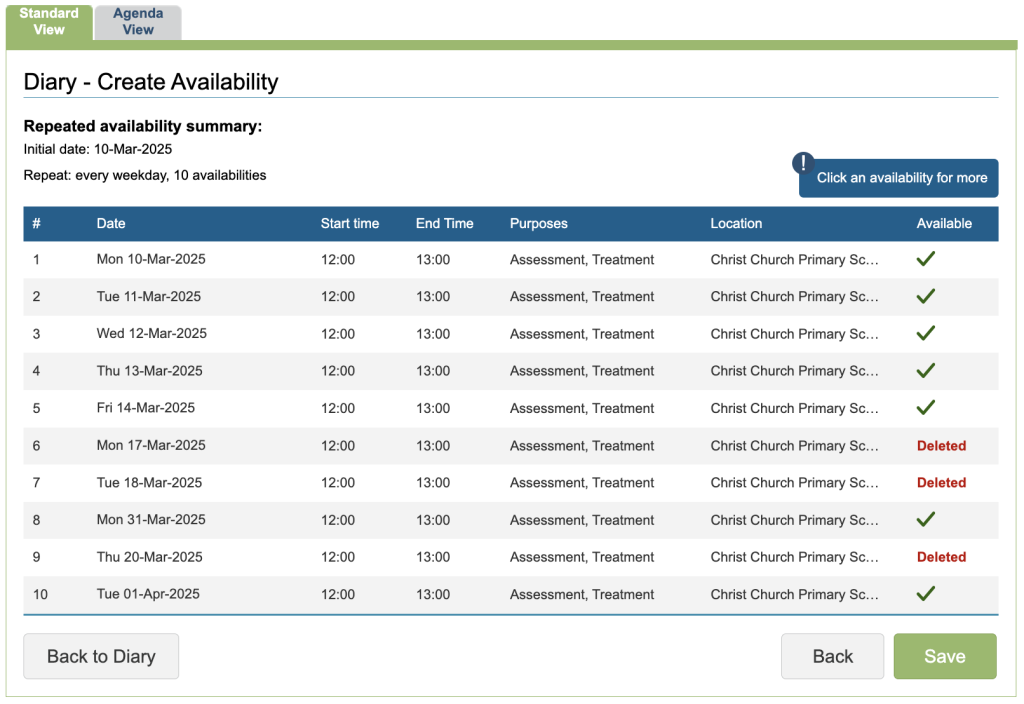The height and width of the screenshot is (704, 1024).
Task: Click the Available column header
Action: 944,224
